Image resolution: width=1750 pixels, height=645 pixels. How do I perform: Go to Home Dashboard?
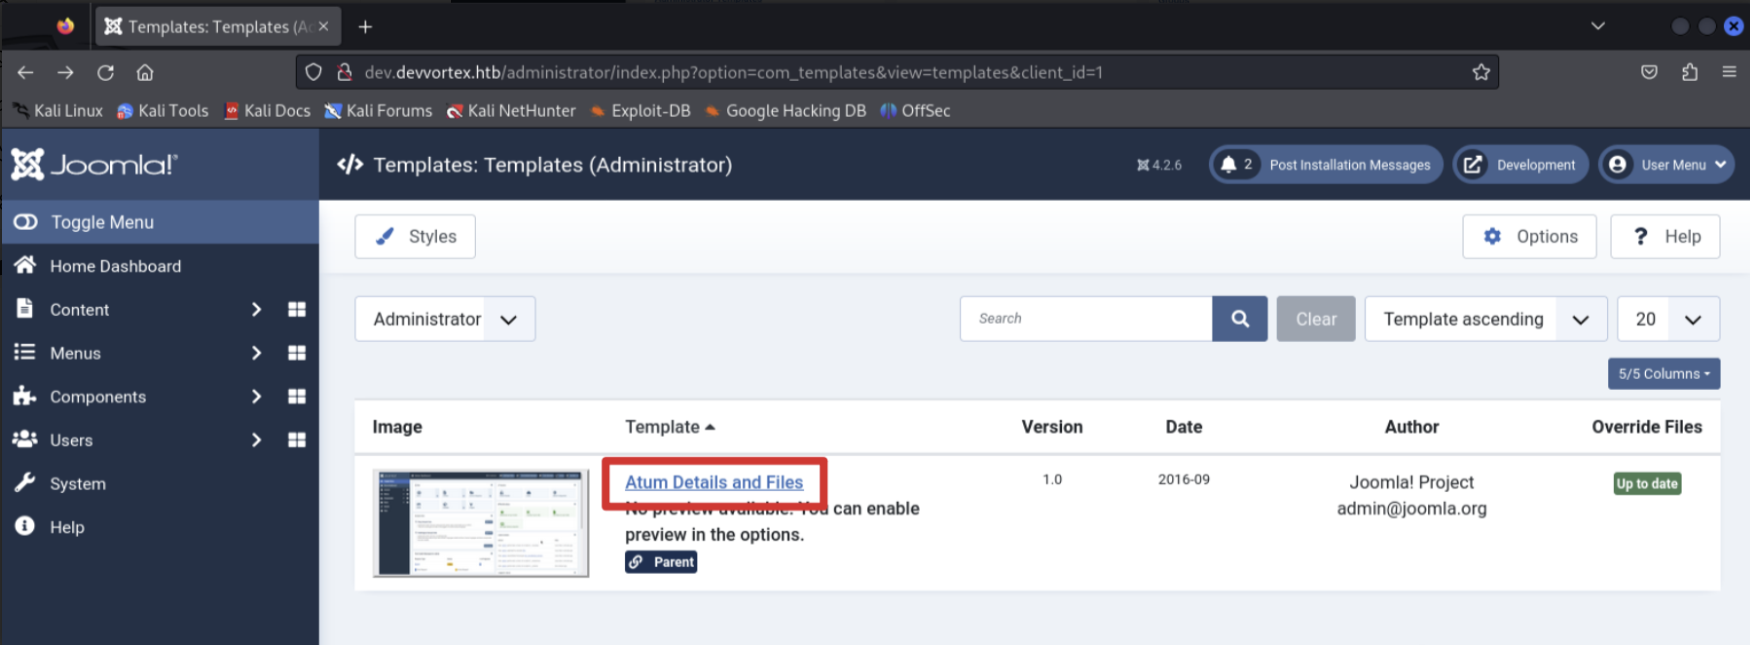pyautogui.click(x=115, y=266)
